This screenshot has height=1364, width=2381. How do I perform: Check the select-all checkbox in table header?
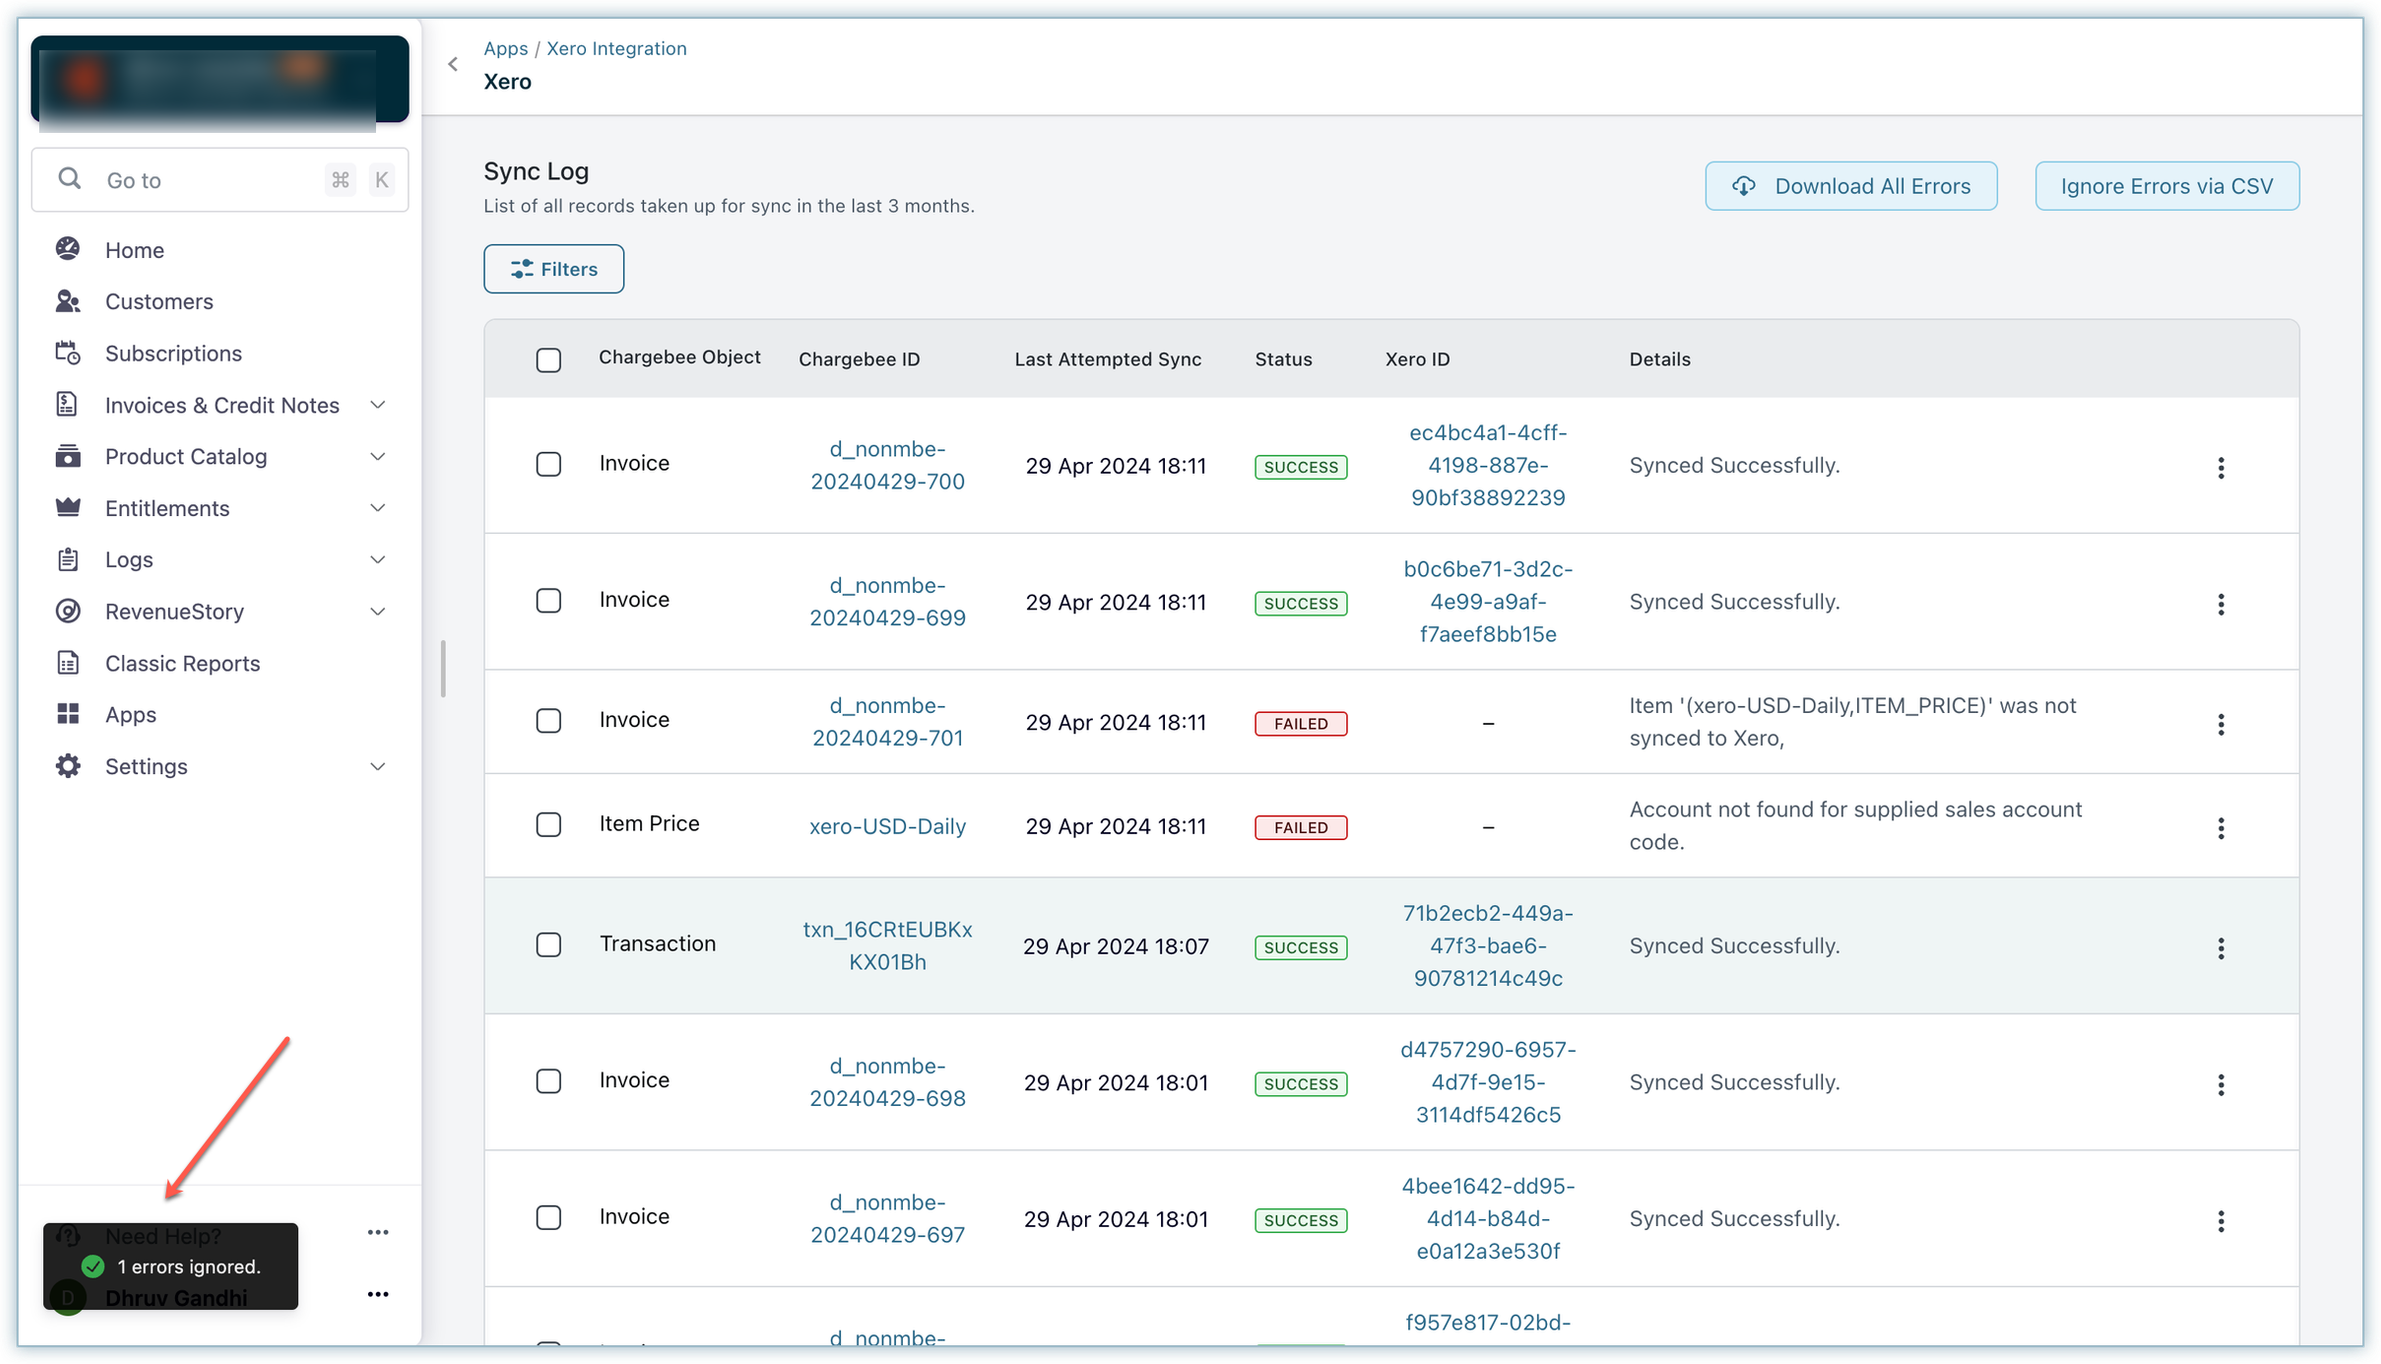548,360
